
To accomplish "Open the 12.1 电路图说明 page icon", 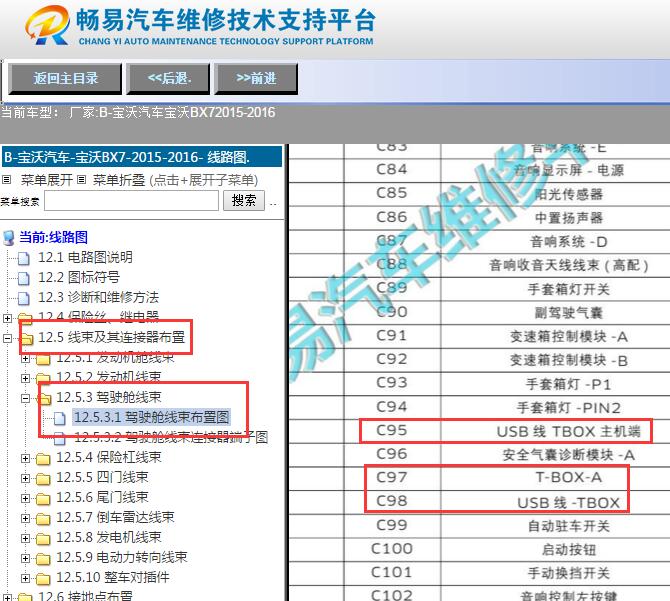I will pyautogui.click(x=24, y=258).
